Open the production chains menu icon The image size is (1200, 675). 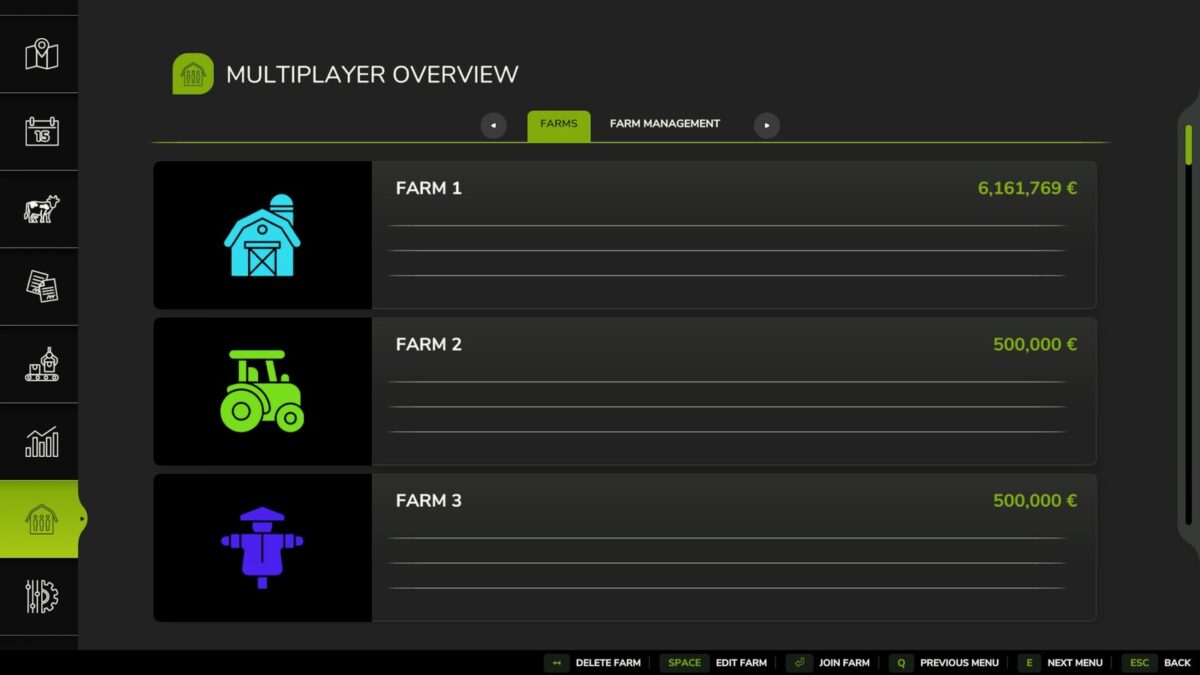[x=40, y=364]
